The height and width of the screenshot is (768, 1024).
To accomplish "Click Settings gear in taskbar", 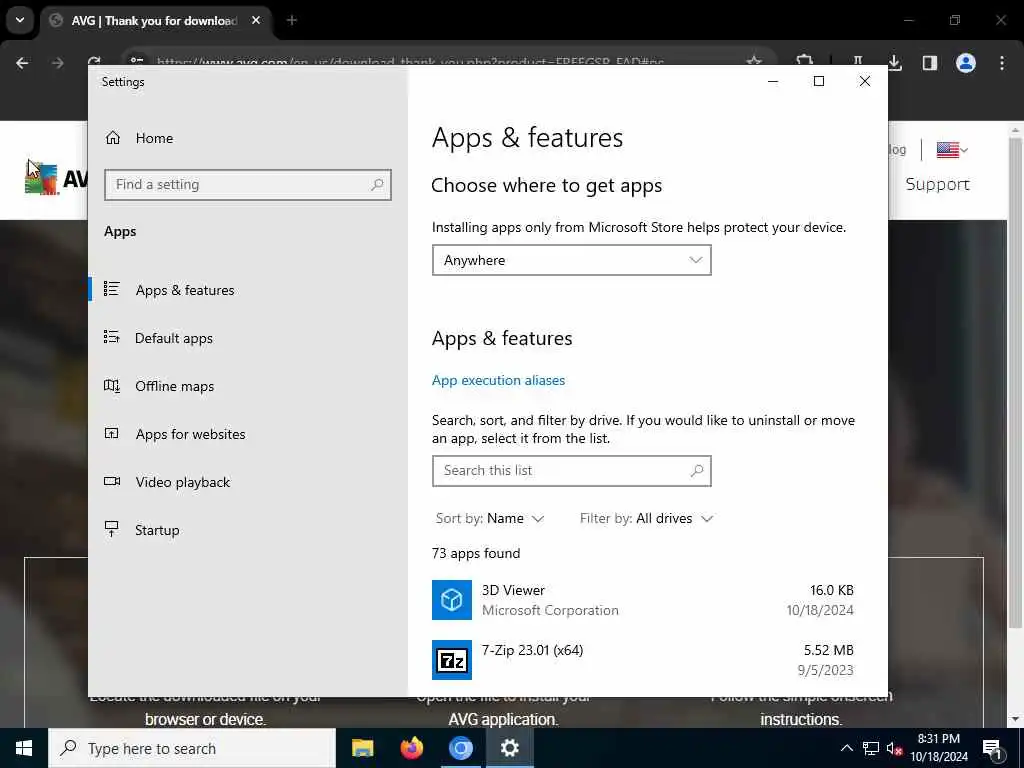I will (509, 748).
